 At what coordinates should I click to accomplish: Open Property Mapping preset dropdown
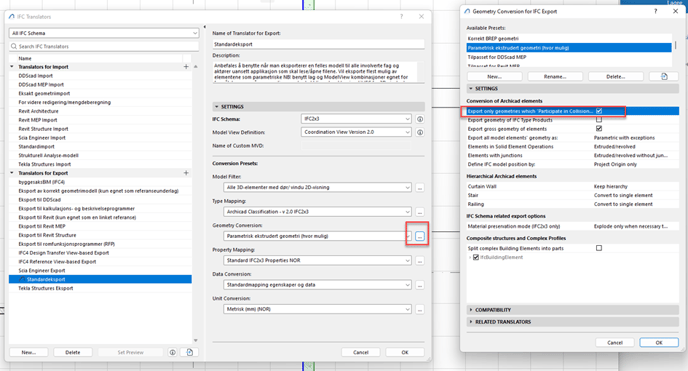tap(317, 260)
